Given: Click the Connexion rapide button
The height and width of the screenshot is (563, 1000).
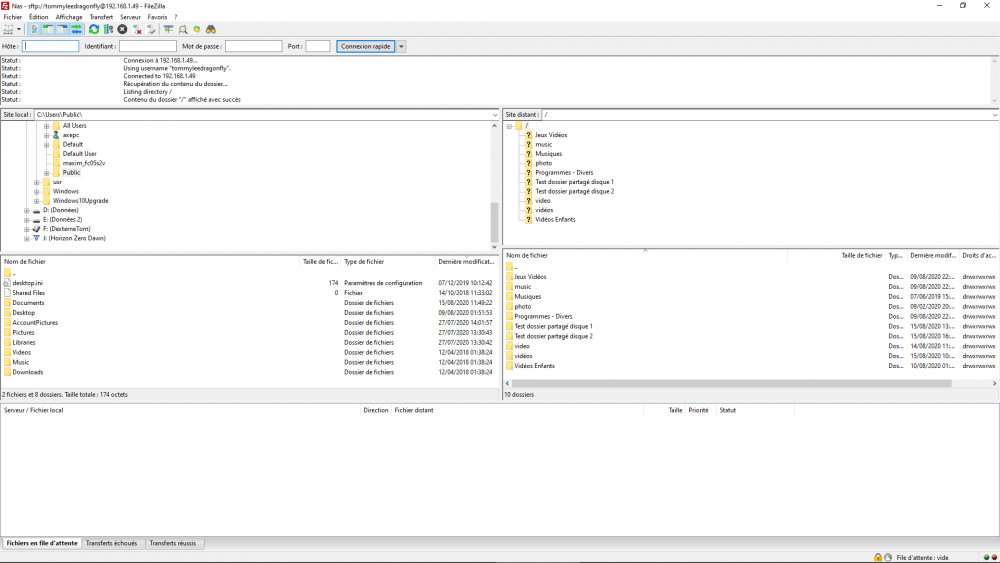Looking at the screenshot, I should 365,47.
